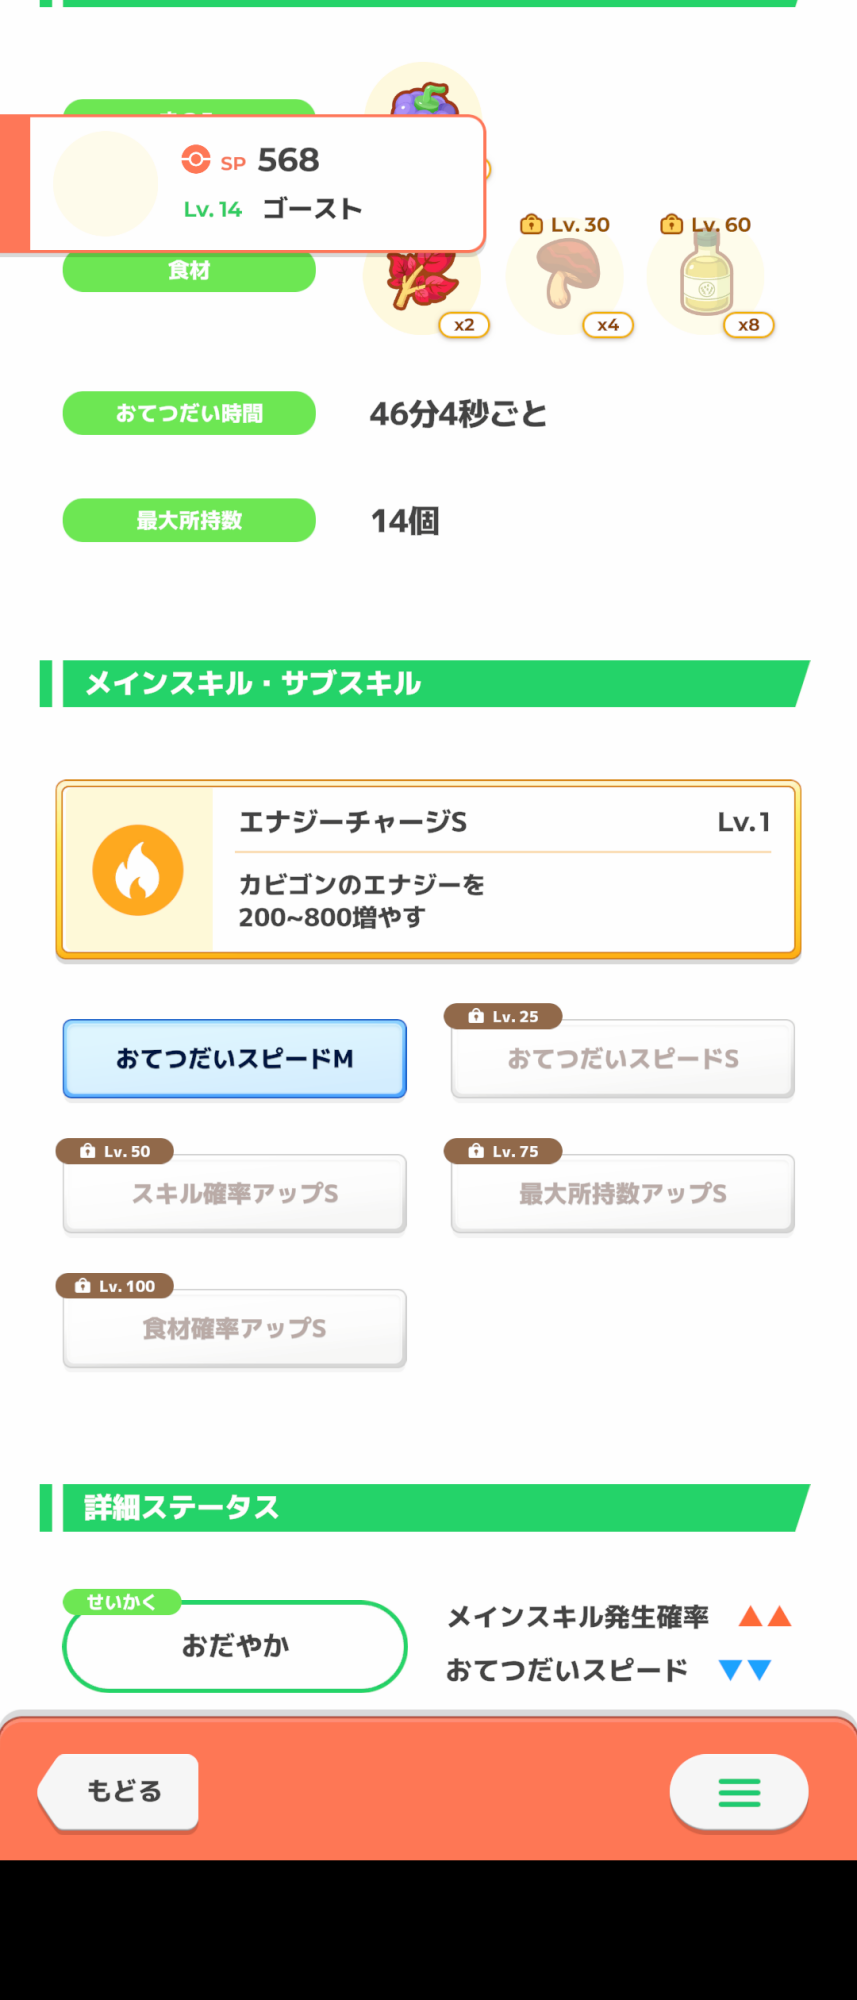Tap the locked 食材確率アップS subskill

235,1329
